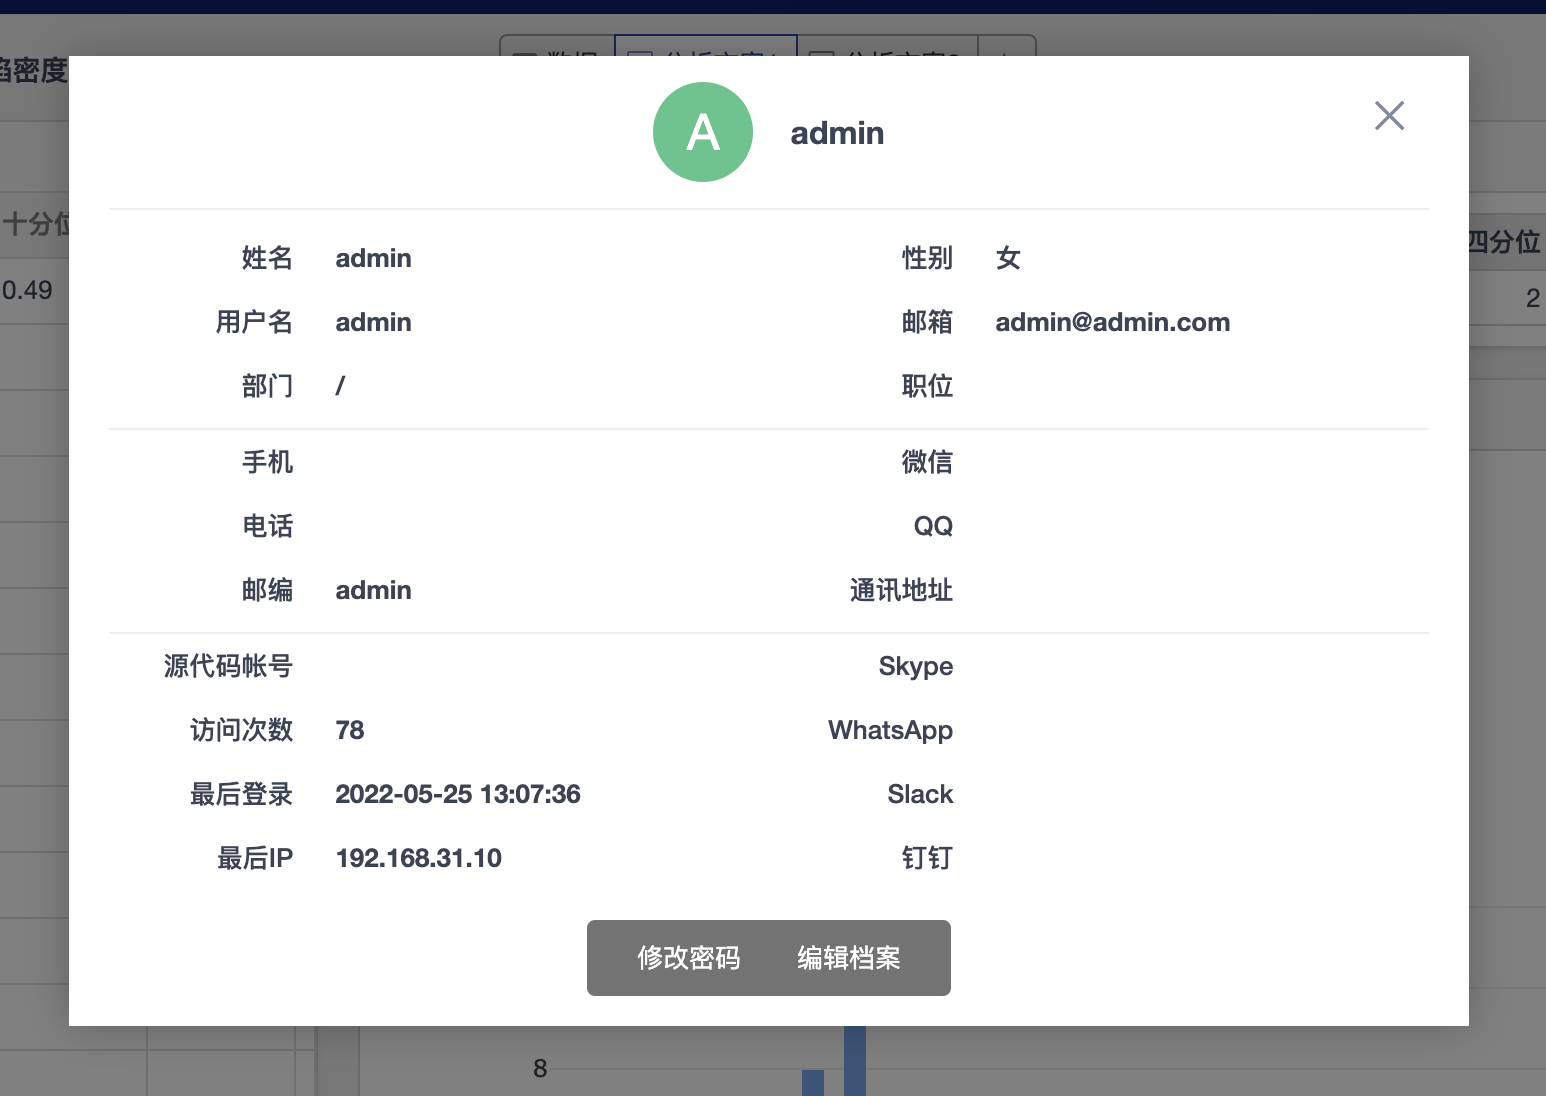
Task: Select the 'admin' title beside the avatar
Action: pyautogui.click(x=837, y=133)
